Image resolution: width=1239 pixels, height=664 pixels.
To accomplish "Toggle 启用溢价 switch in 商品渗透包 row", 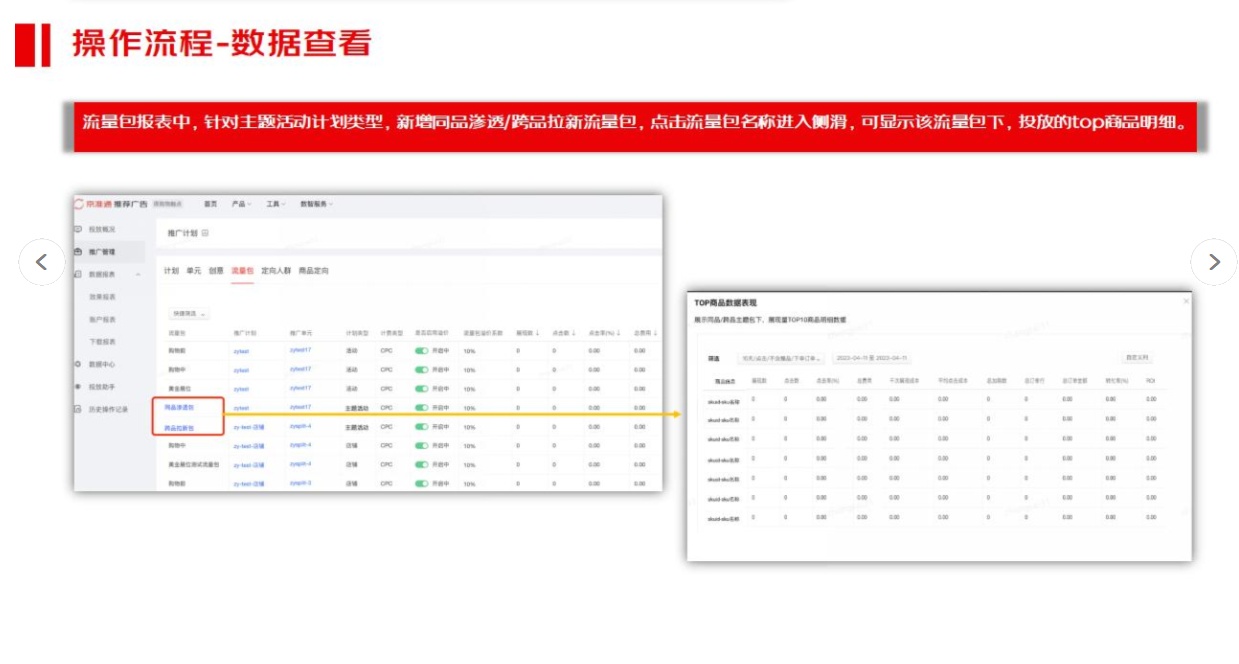I will [421, 407].
